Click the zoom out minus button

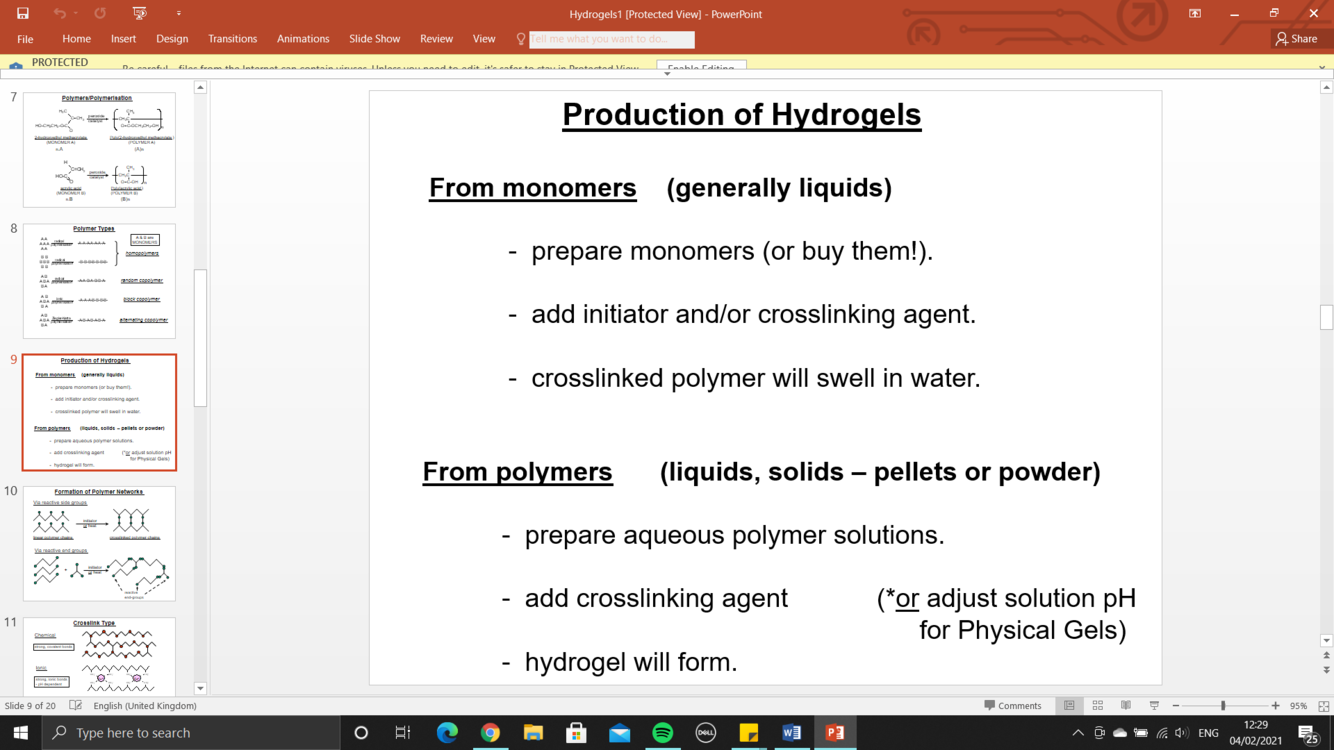click(1175, 706)
